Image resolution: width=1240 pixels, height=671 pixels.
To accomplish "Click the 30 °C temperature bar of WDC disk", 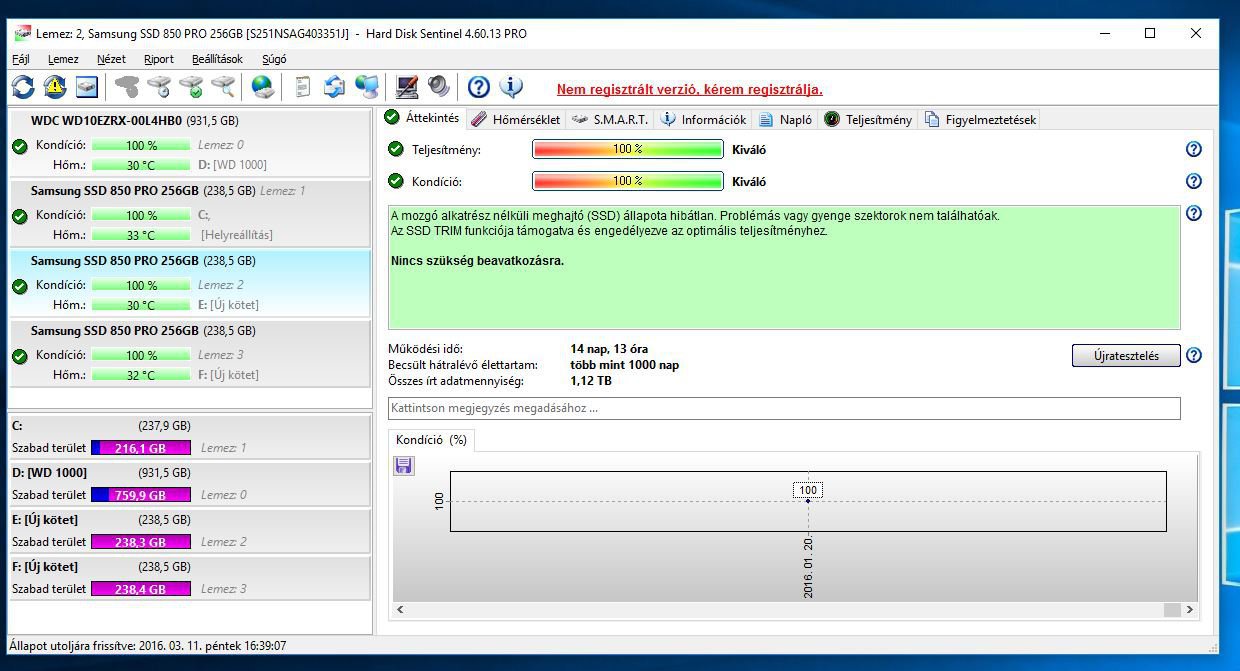I will coord(141,165).
